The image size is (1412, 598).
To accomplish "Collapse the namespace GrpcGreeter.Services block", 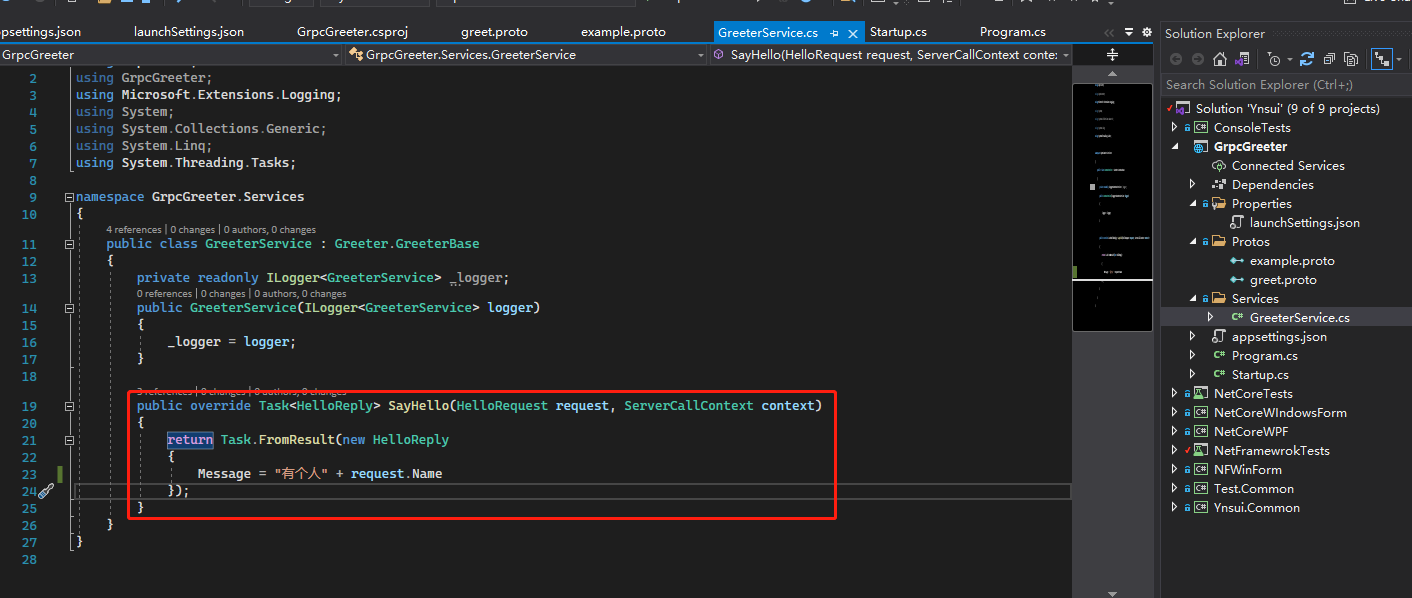I will tap(68, 197).
